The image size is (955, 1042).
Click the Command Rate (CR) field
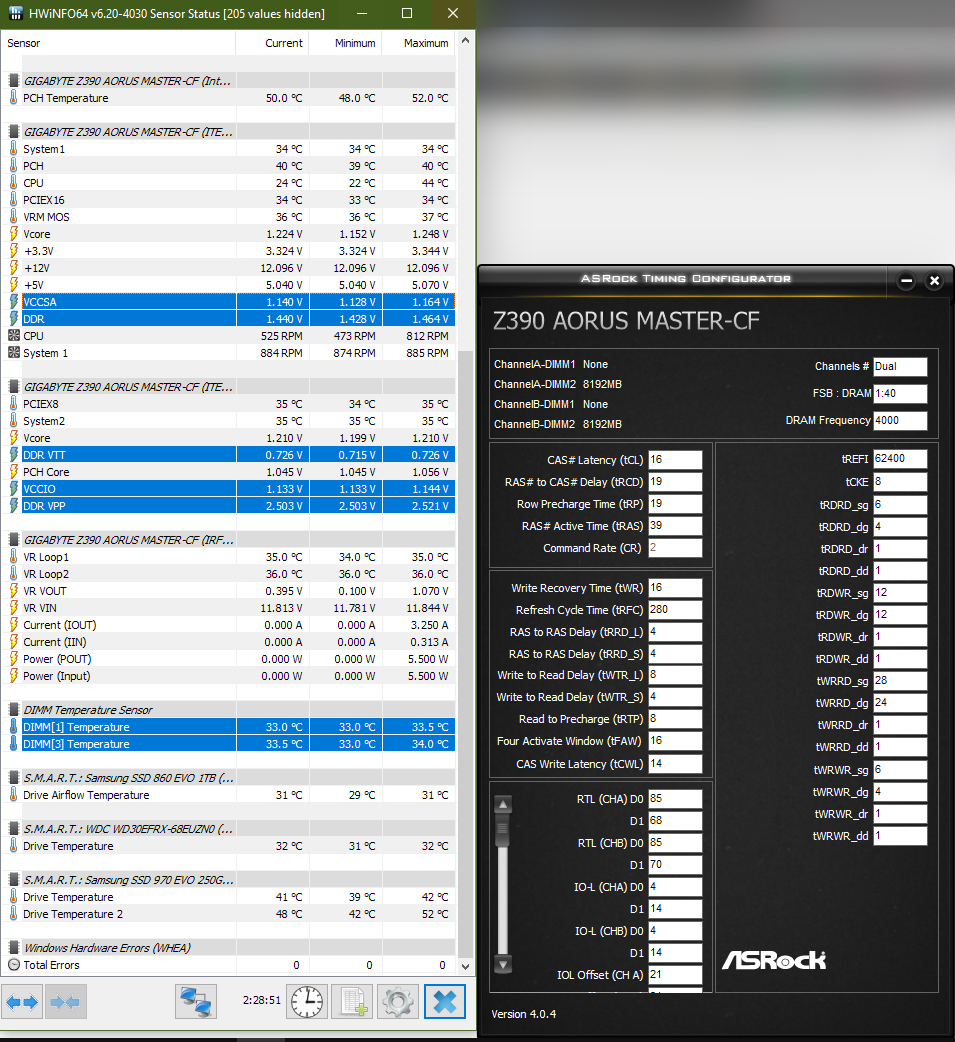pyautogui.click(x=675, y=548)
